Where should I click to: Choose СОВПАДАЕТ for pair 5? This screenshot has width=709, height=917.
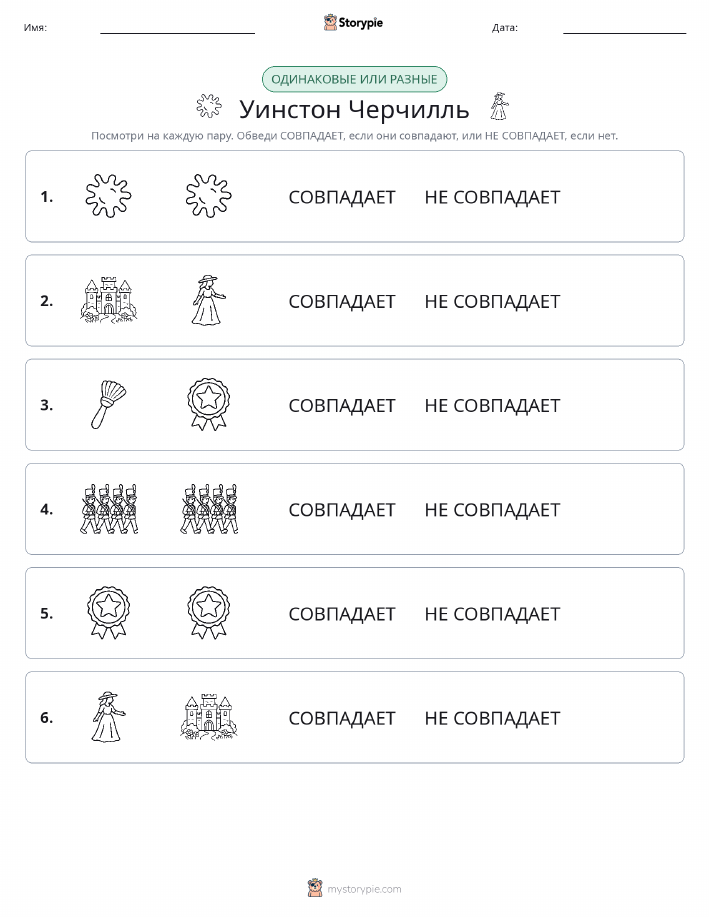tap(342, 614)
